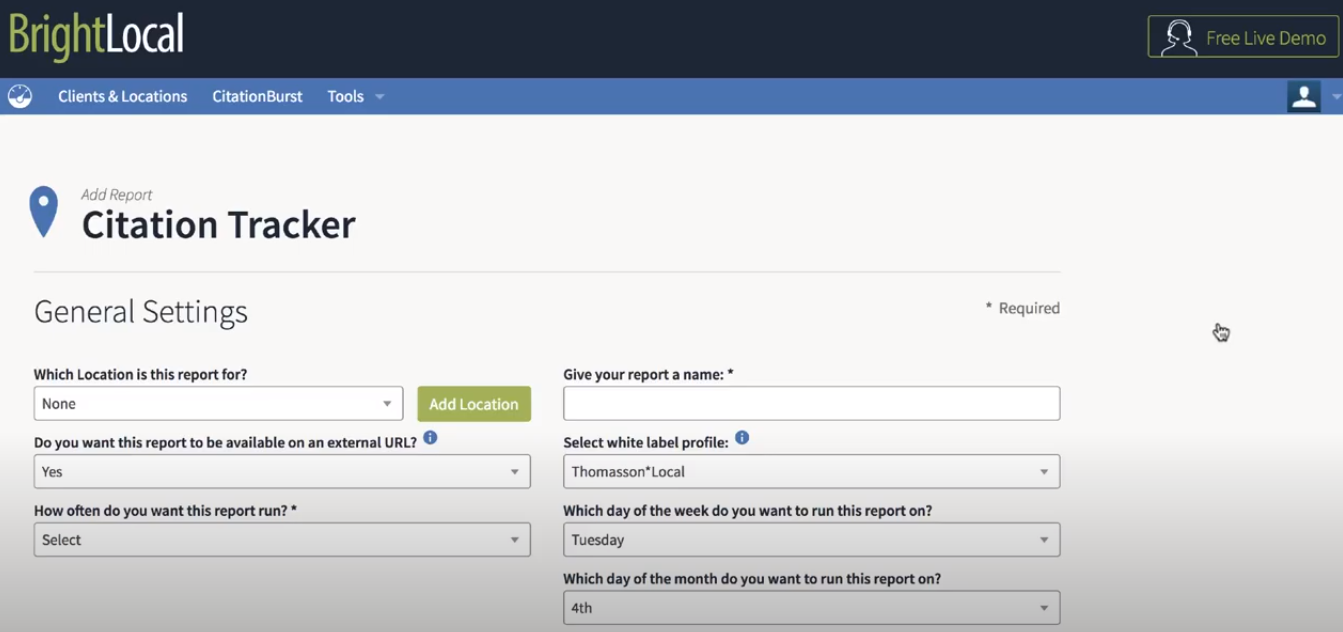The width and height of the screenshot is (1343, 632).
Task: Click the Citation Tracker heading
Action: 218,225
